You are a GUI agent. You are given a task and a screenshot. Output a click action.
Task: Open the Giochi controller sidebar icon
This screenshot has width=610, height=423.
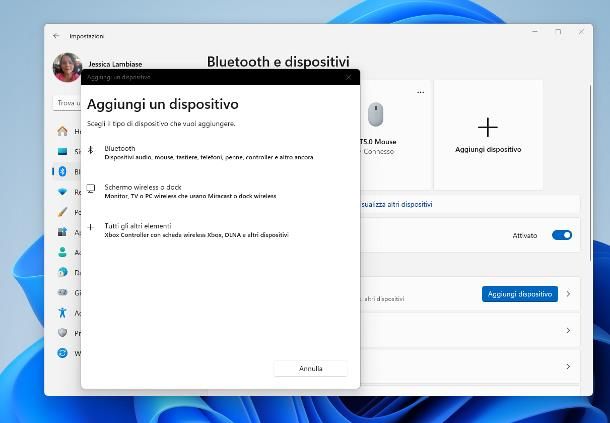pos(62,292)
